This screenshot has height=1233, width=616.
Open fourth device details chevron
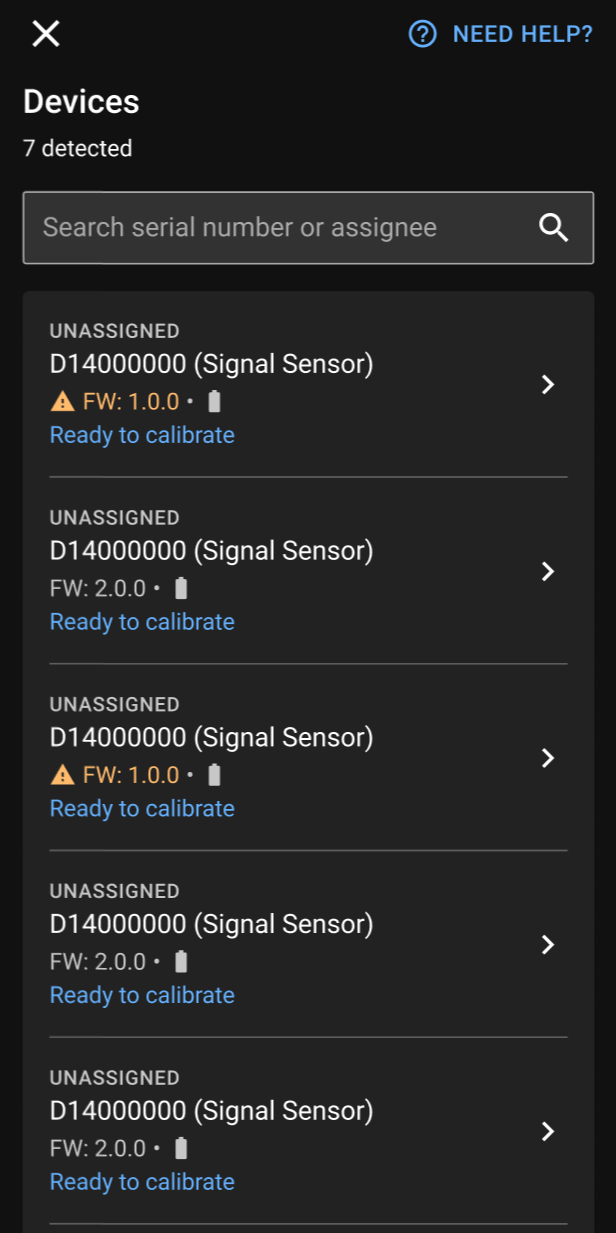tap(547, 945)
